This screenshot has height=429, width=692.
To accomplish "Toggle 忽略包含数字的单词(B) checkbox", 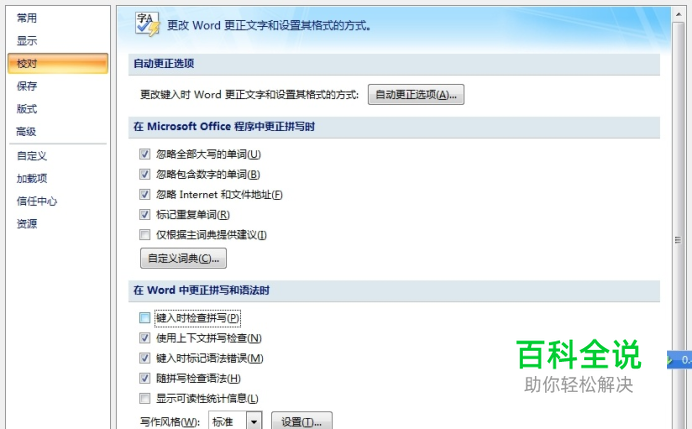I will [x=145, y=174].
